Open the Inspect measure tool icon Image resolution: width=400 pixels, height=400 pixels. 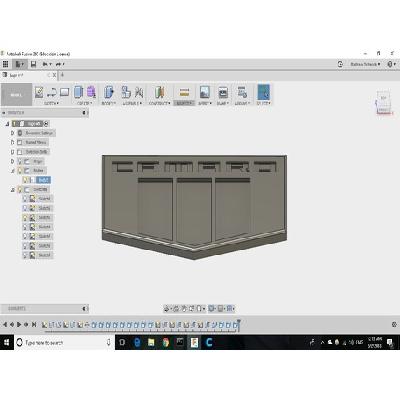click(184, 92)
